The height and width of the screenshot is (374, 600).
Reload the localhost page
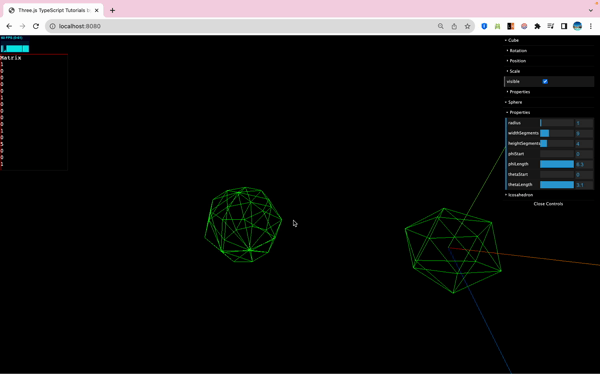36,26
